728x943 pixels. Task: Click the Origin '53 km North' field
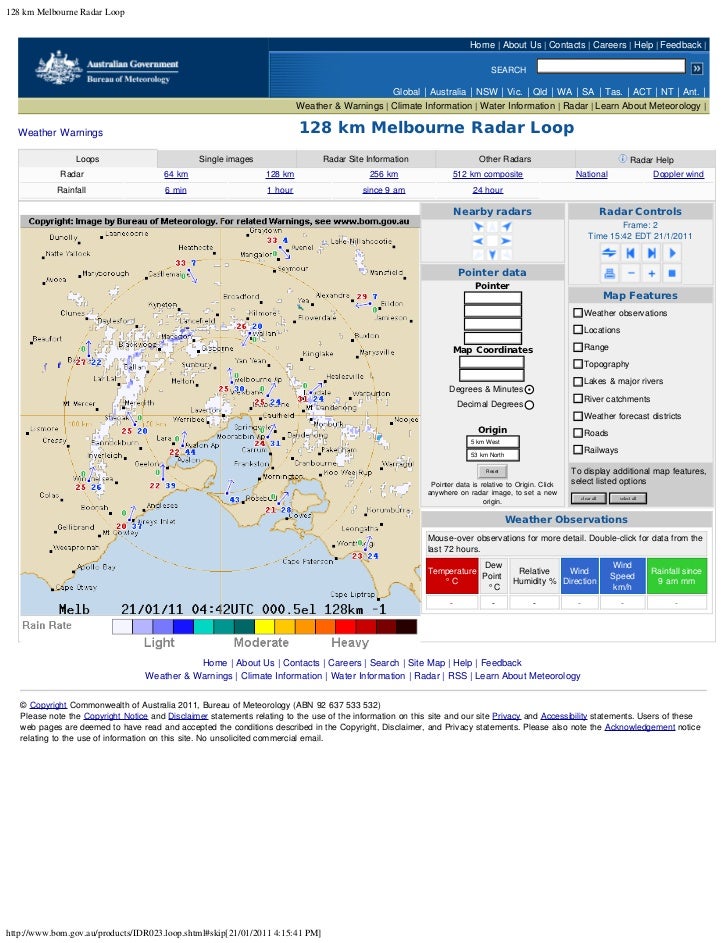coord(492,455)
